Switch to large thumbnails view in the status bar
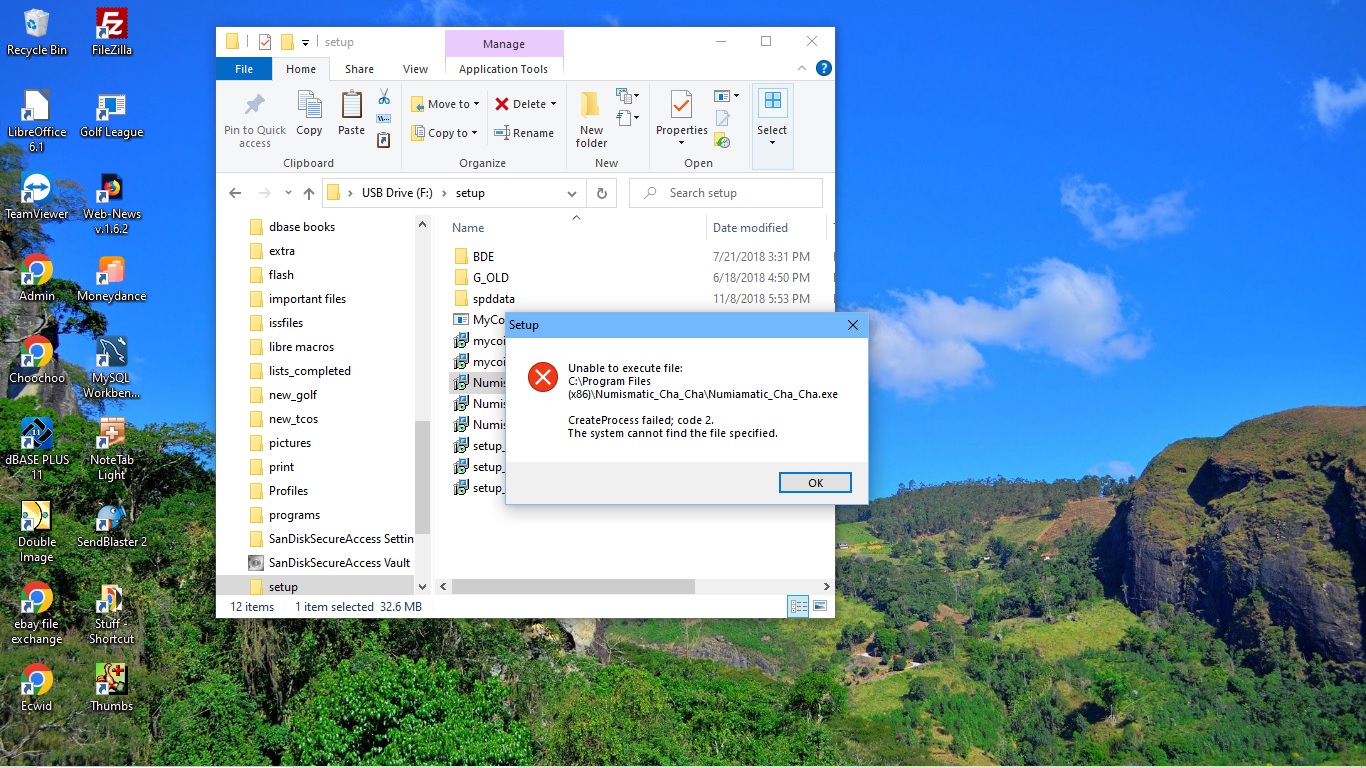 coord(820,606)
